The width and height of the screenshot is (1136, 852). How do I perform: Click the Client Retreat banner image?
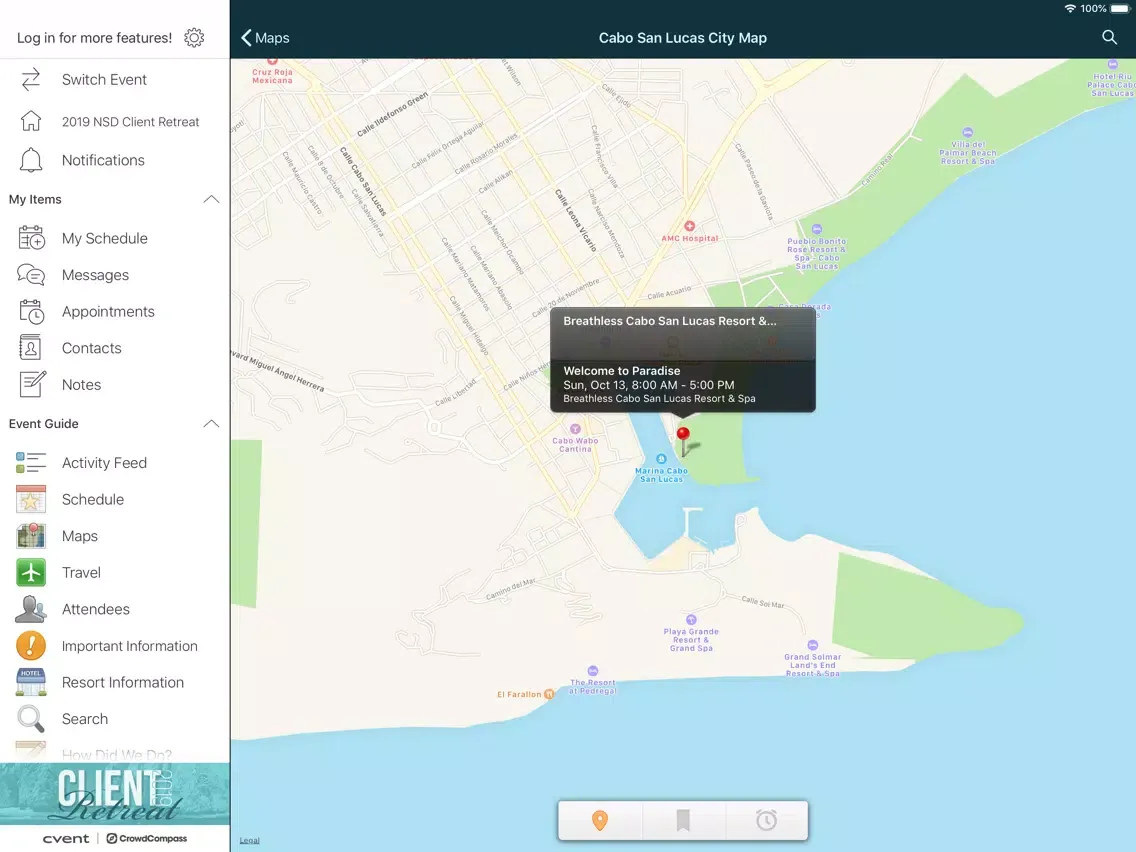coord(114,794)
